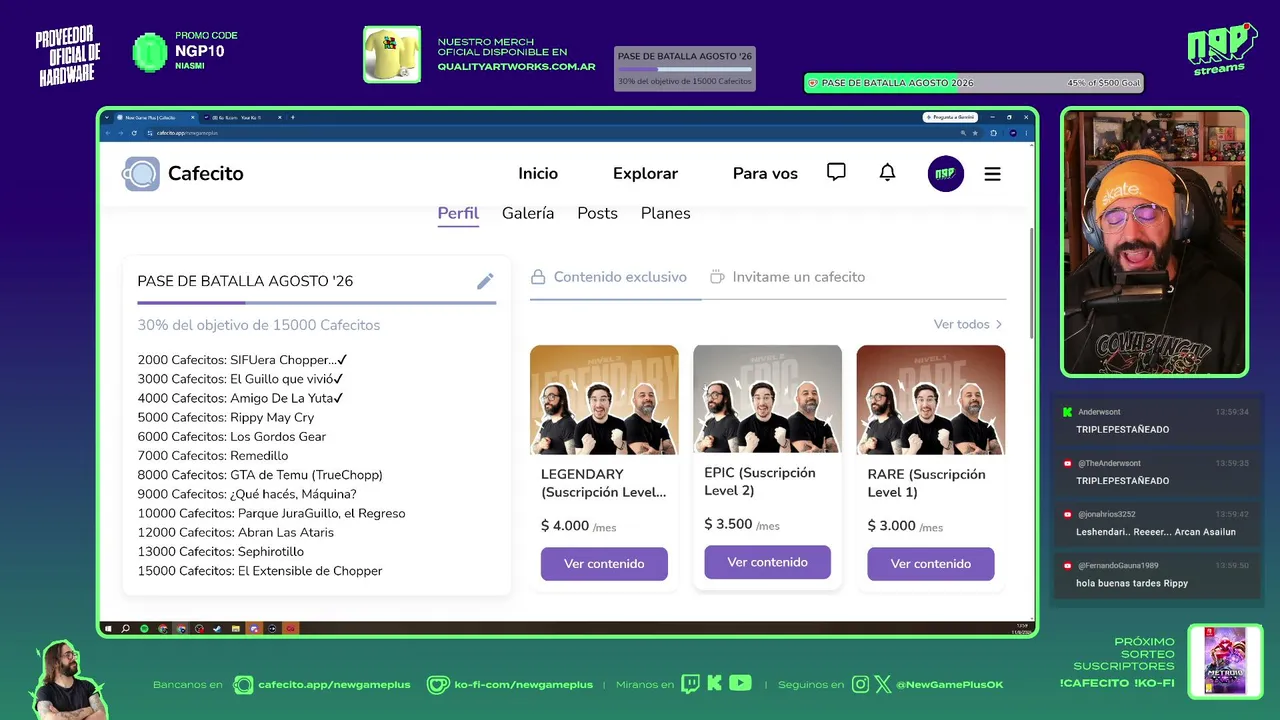The image size is (1280, 720).
Task: Open Para vos in the navigation
Action: tap(765, 173)
